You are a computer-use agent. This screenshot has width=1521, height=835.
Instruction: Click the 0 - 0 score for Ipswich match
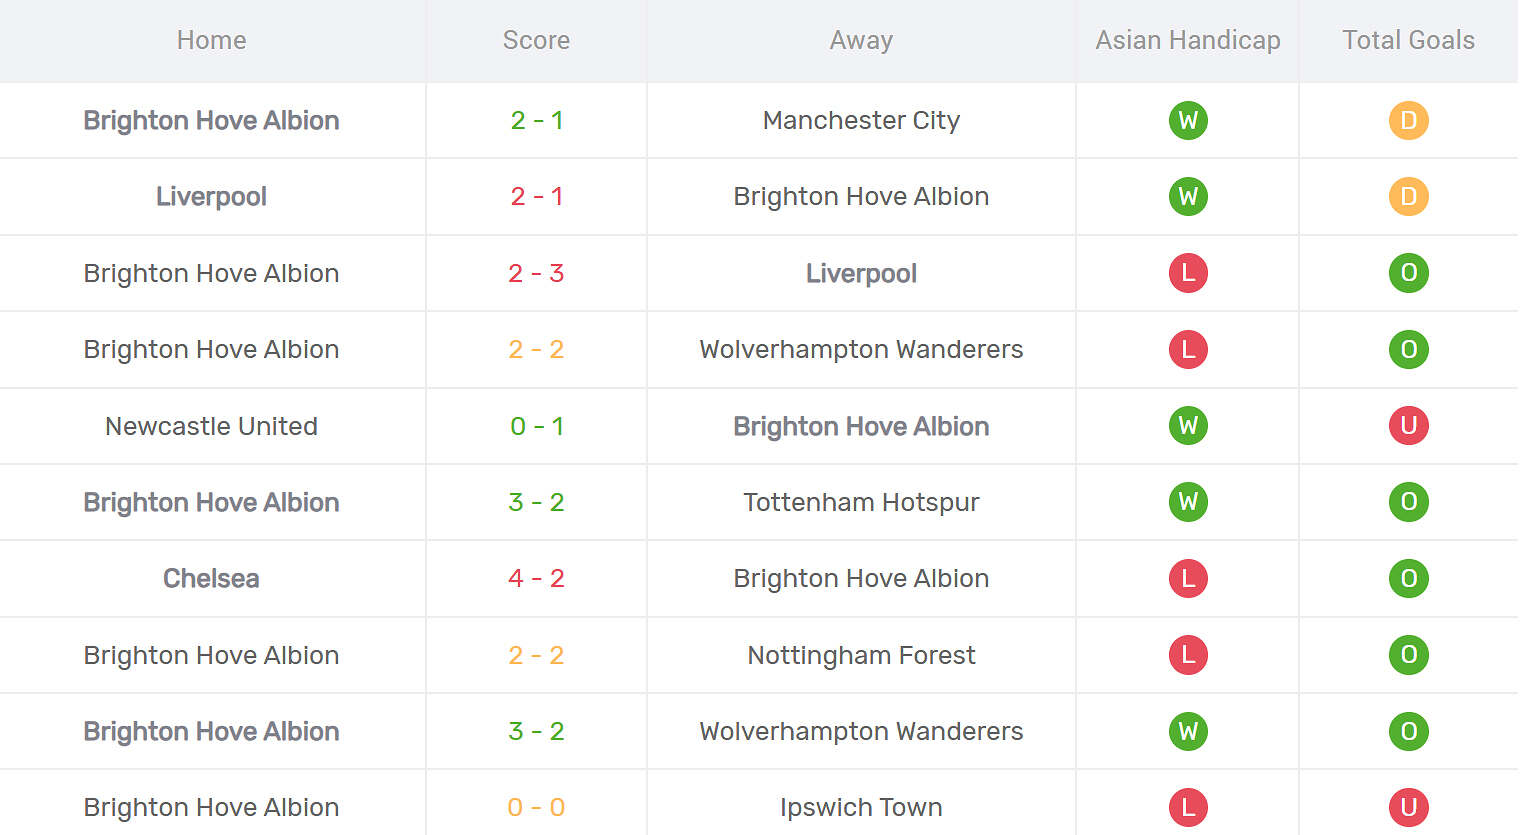click(x=536, y=807)
